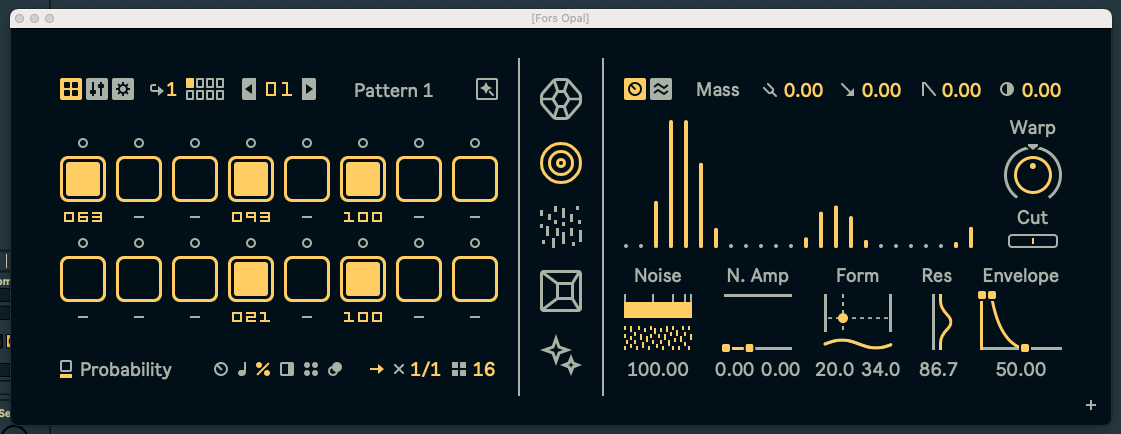Click the Mass engine label
The height and width of the screenshot is (434, 1121).
[x=718, y=90]
